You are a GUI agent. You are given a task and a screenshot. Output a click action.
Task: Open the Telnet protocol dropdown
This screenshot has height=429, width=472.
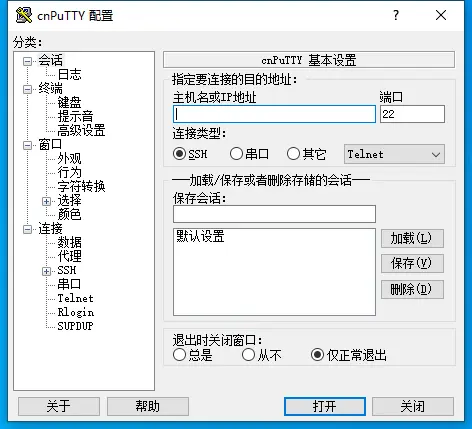(x=394, y=154)
